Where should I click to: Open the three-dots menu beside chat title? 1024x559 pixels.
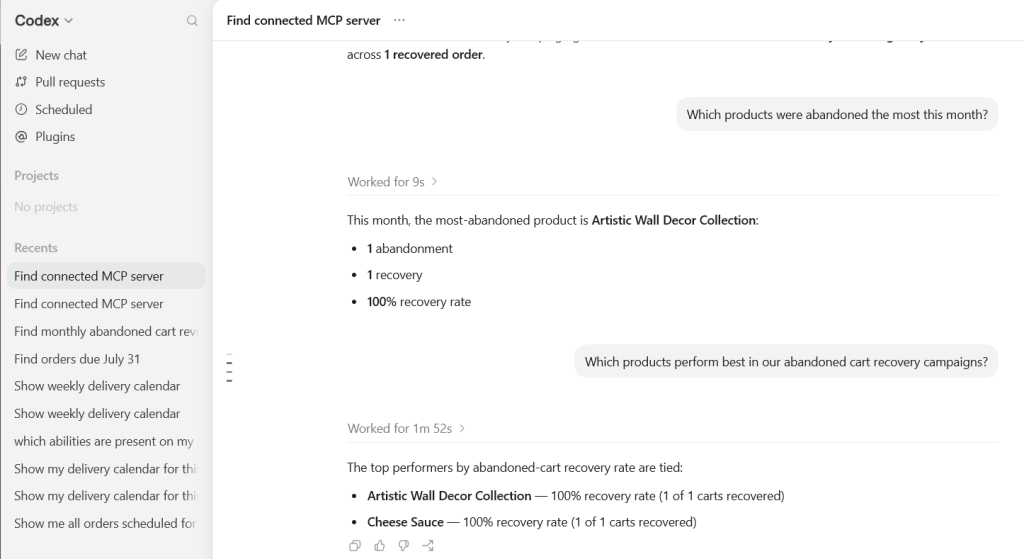(x=399, y=20)
